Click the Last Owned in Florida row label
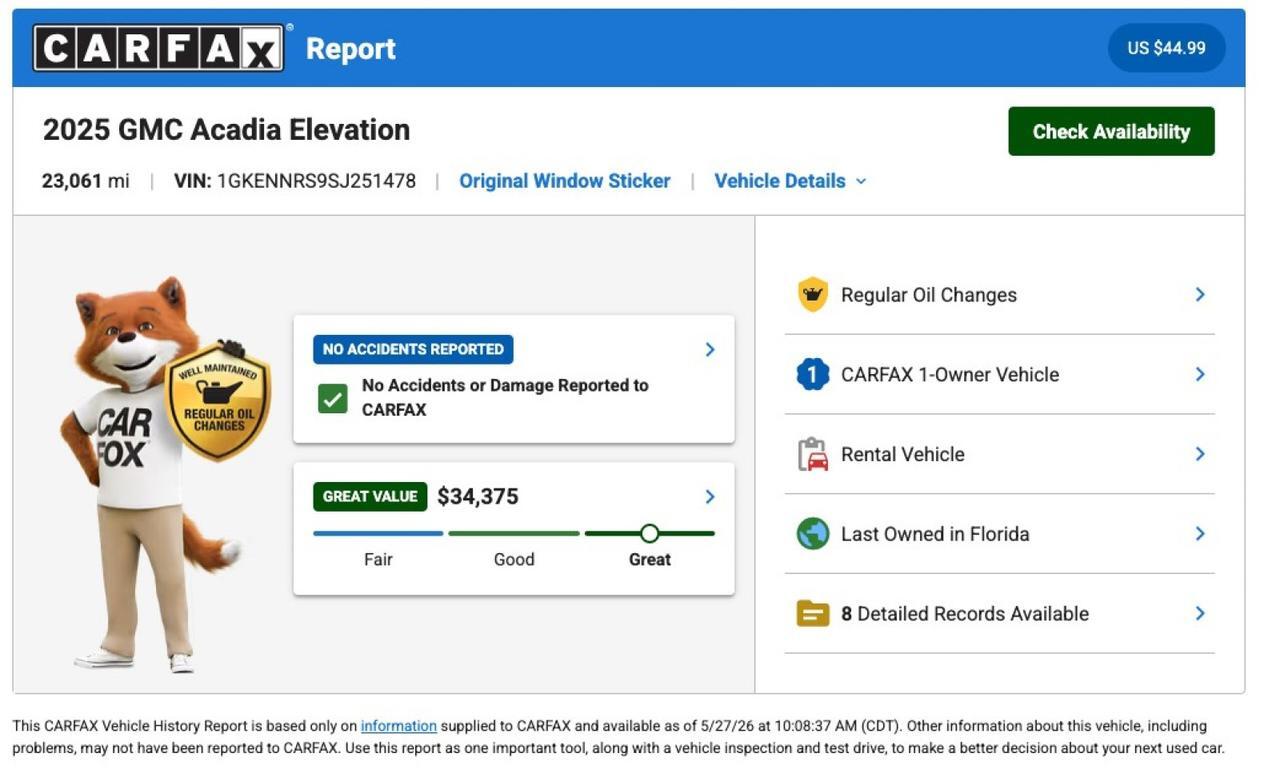Image resolution: width=1280 pixels, height=769 pixels. 935,534
